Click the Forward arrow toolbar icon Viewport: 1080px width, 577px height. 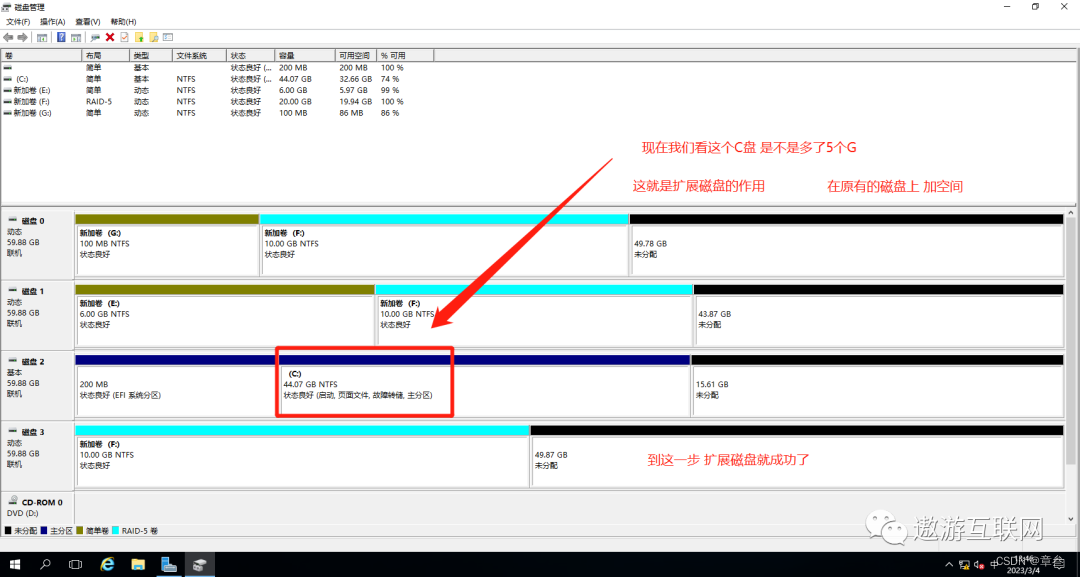click(23, 37)
